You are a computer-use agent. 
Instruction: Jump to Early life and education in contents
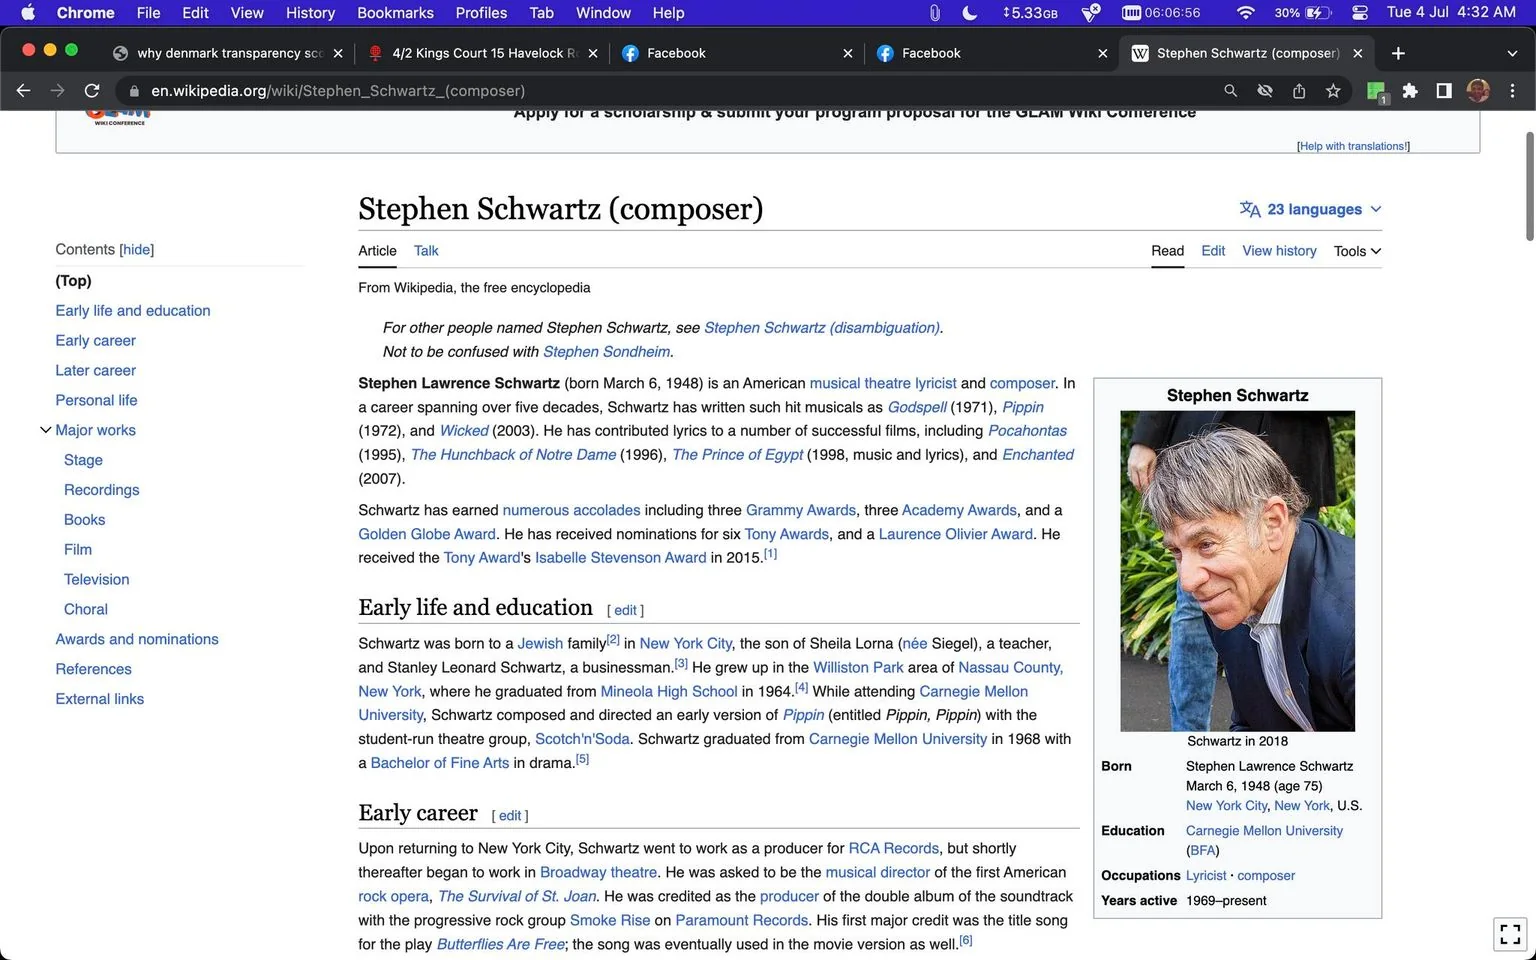click(133, 311)
